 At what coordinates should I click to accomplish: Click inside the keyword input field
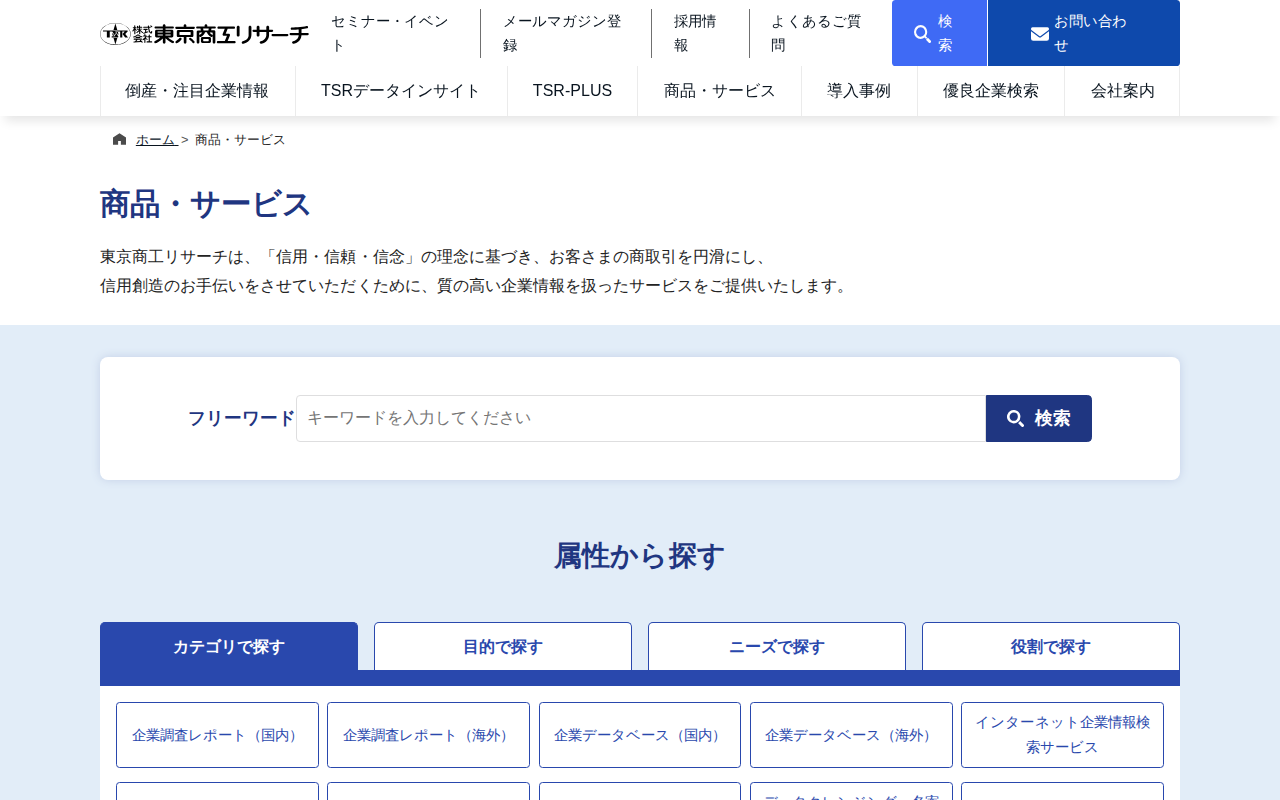[640, 418]
